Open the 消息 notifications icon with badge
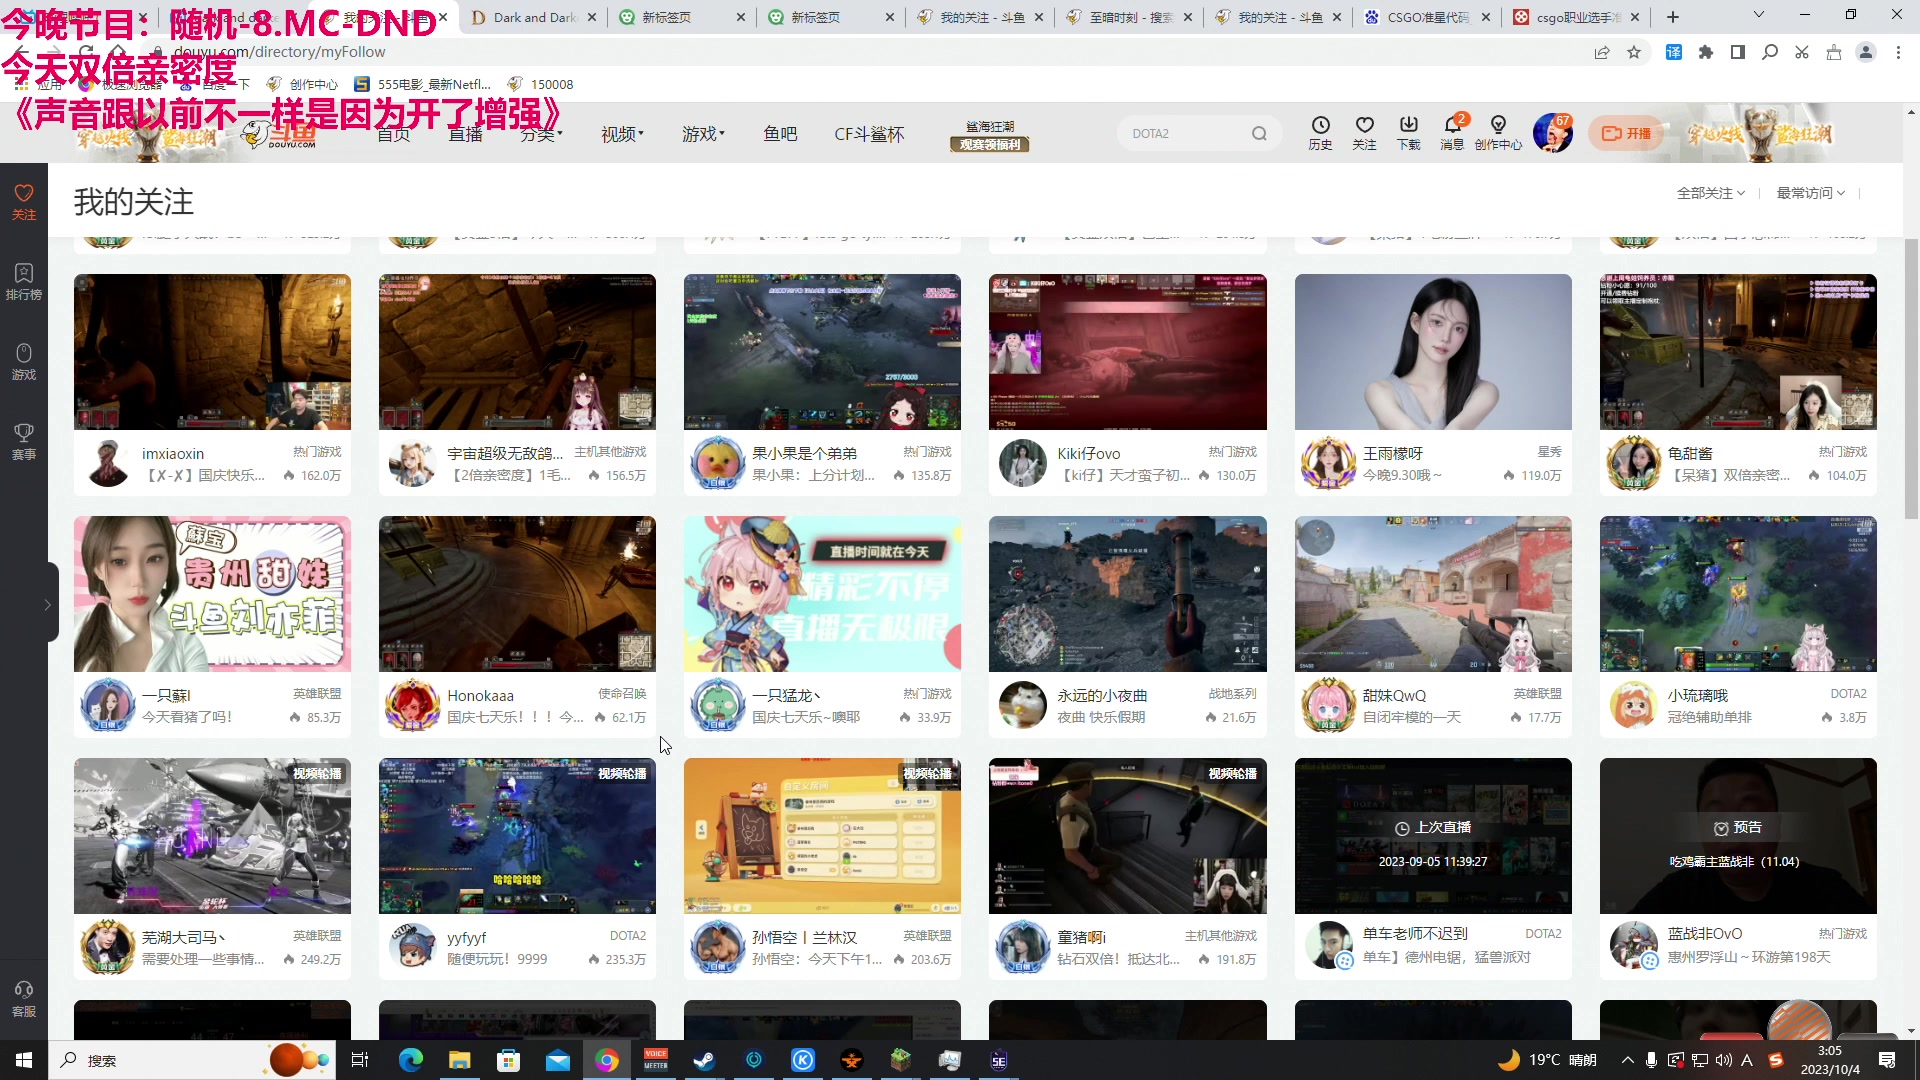This screenshot has height=1080, width=1920. (1453, 132)
